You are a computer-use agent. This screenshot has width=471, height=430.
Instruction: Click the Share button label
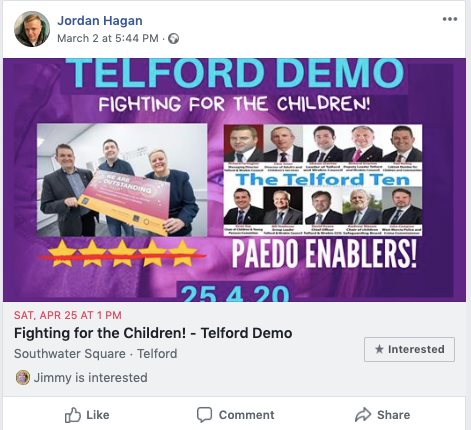[x=393, y=415]
